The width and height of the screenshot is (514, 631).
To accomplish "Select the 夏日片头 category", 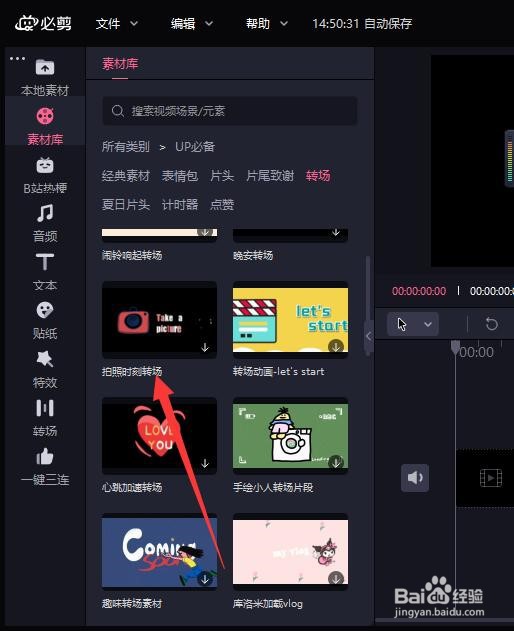I will 126,205.
